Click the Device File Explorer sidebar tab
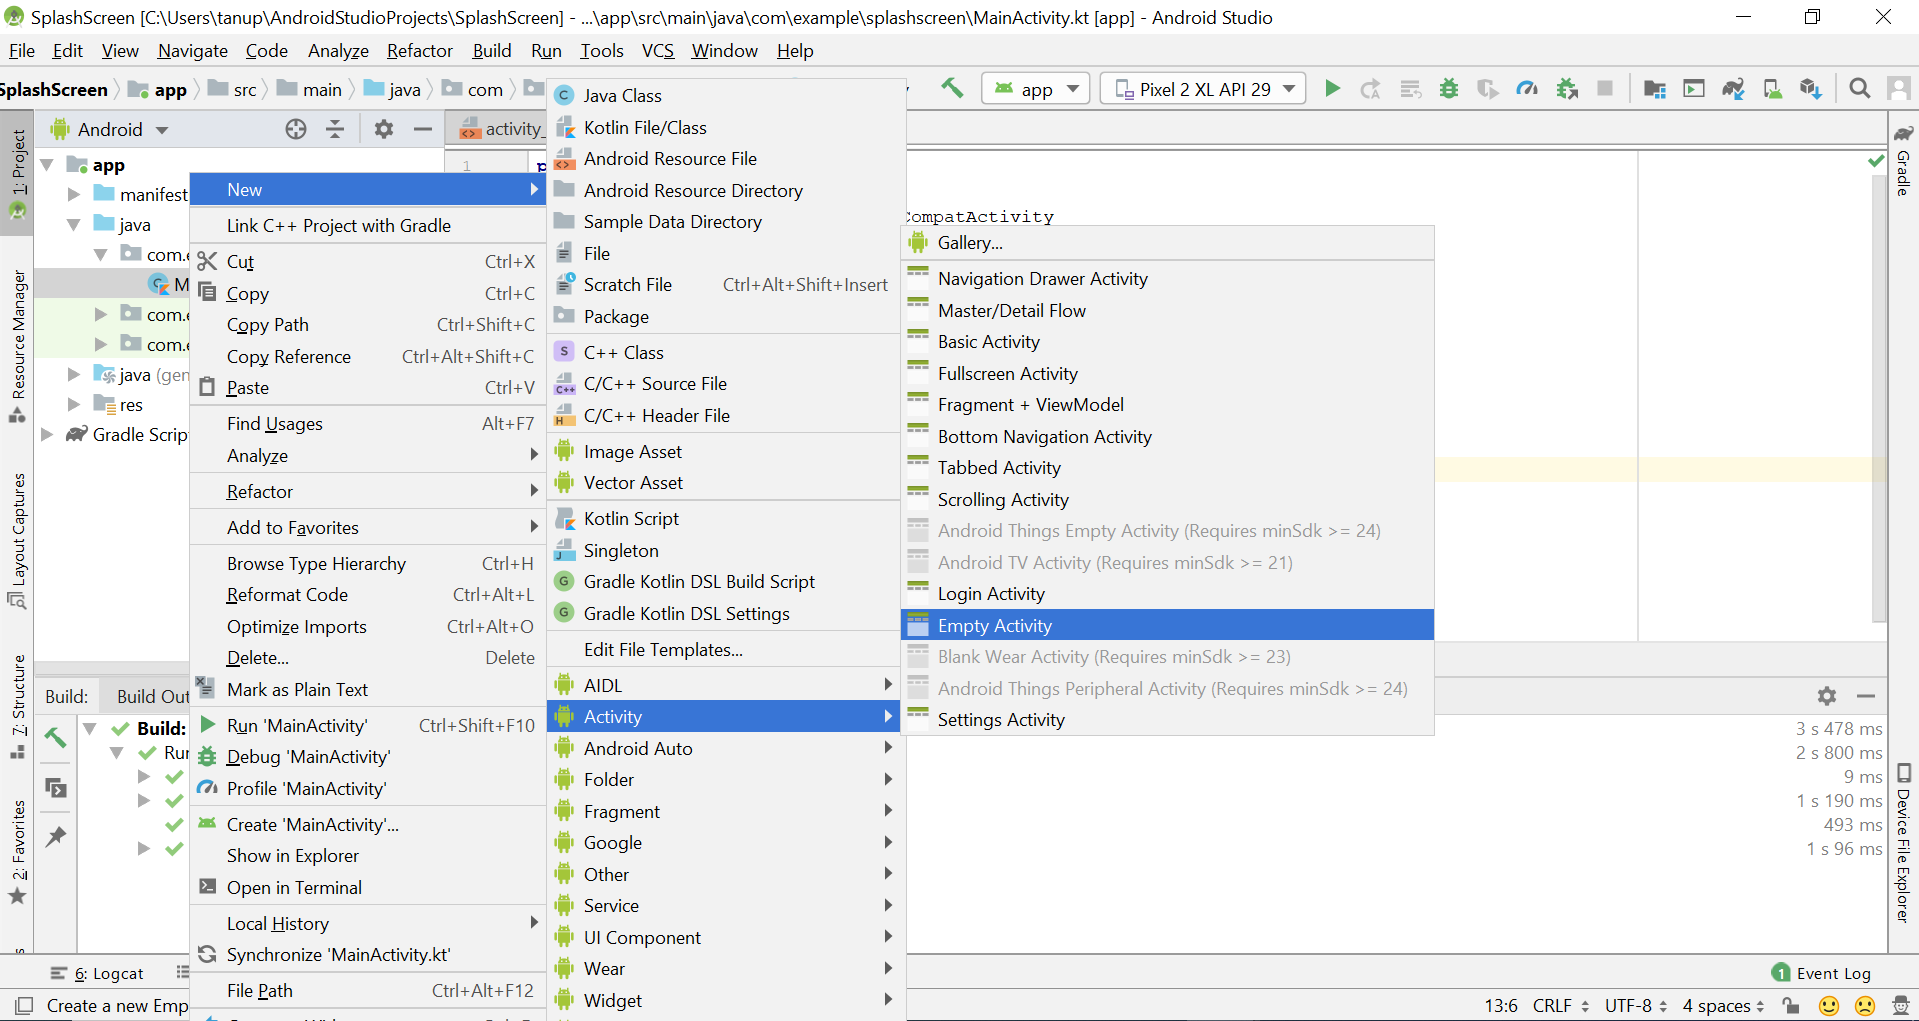 coord(1903,843)
